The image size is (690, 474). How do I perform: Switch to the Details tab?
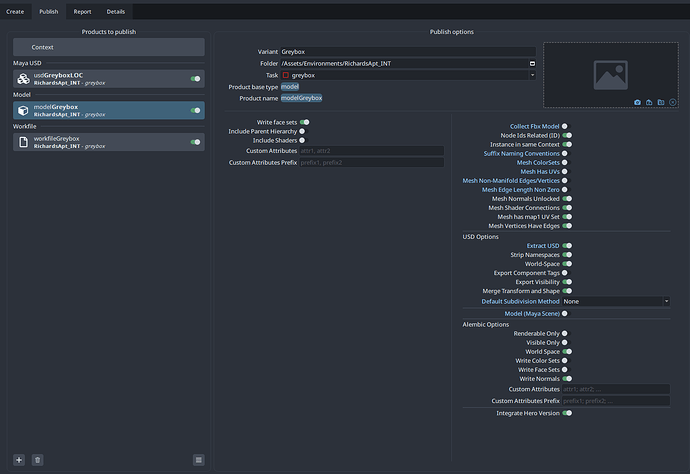click(x=116, y=12)
